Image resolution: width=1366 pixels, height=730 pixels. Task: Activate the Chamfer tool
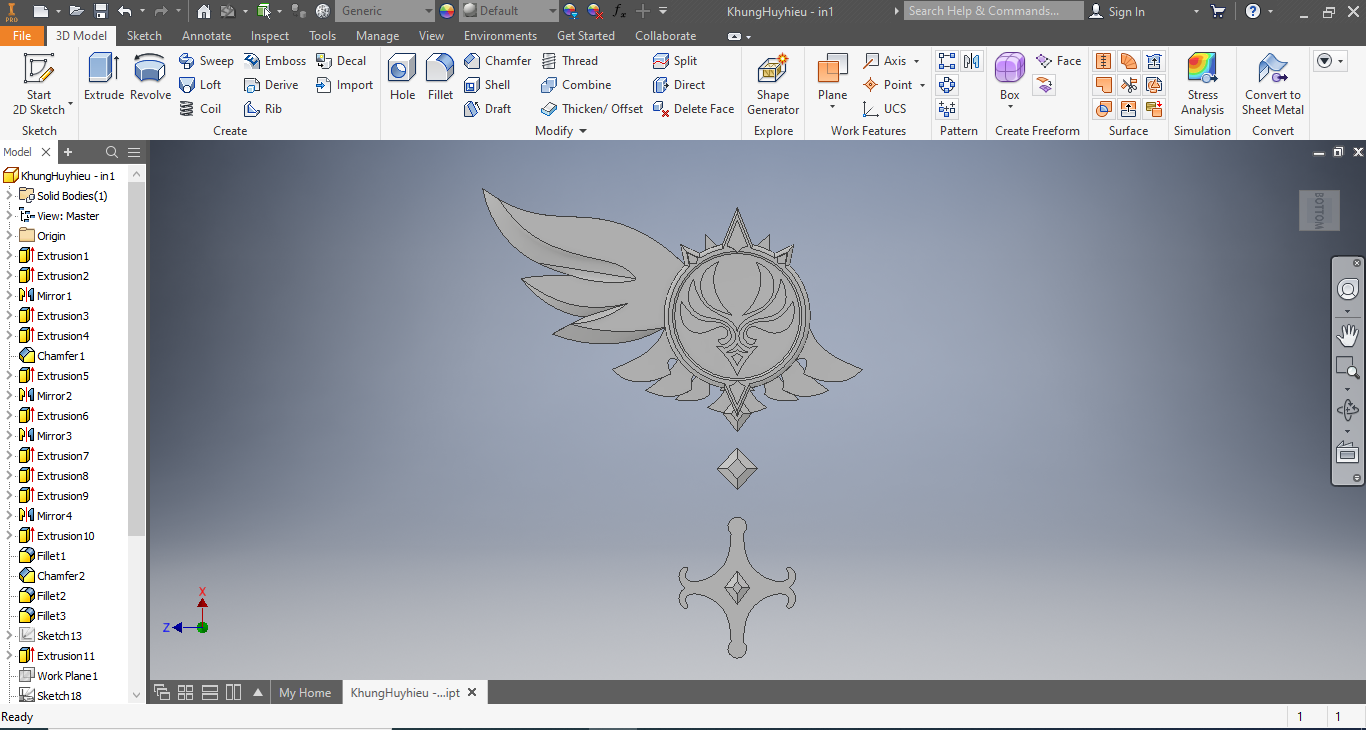coord(497,60)
